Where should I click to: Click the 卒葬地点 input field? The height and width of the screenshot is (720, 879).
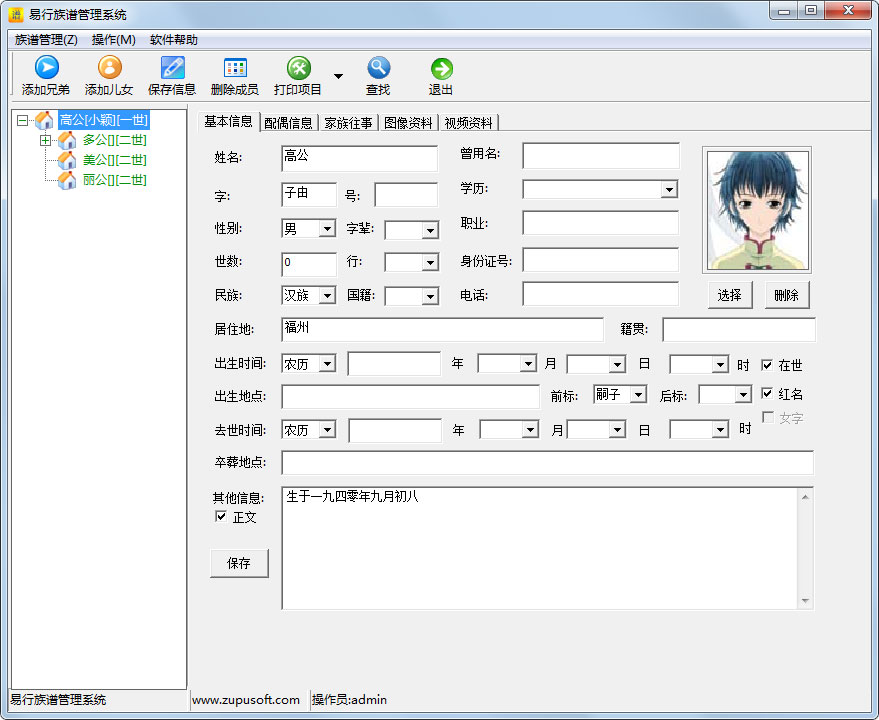pos(547,463)
